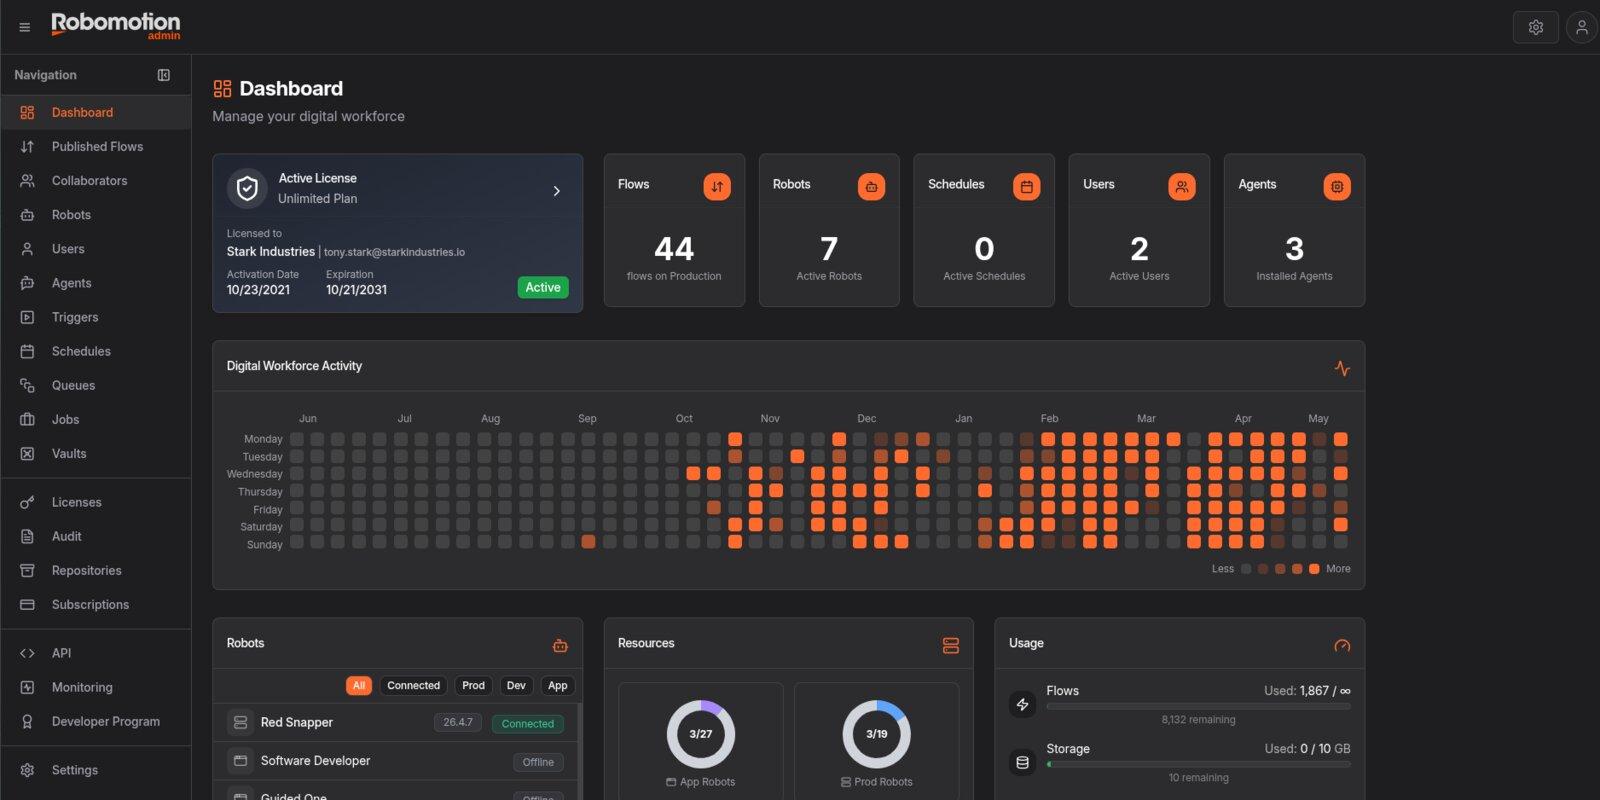Viewport: 1600px width, 800px height.
Task: Open Licenses in sidebar
Action: (x=96, y=502)
